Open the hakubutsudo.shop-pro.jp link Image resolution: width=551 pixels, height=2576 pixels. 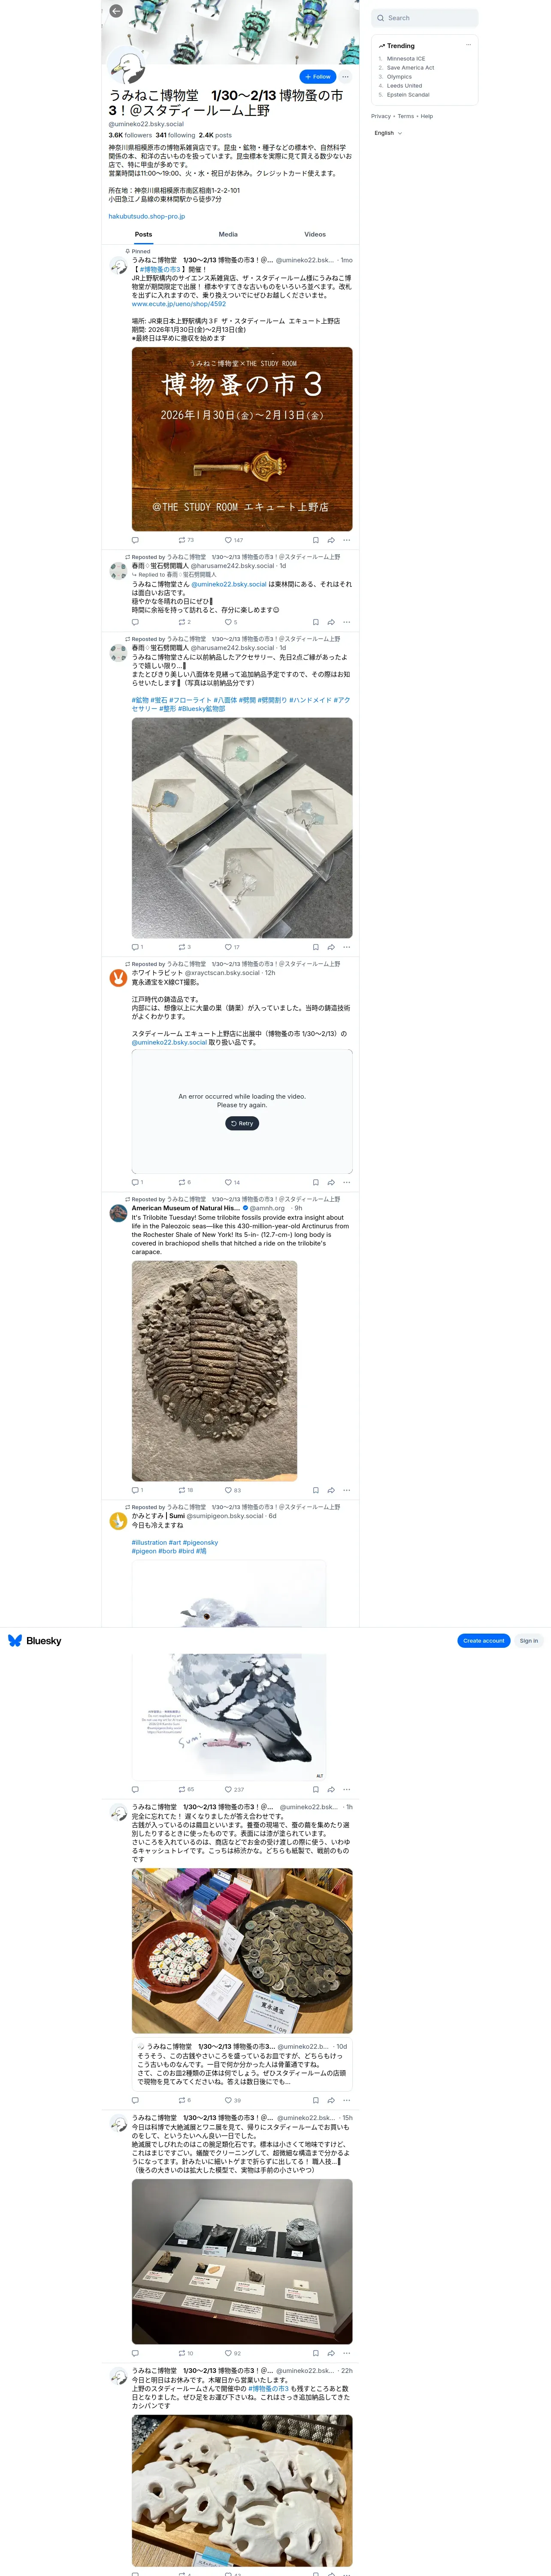tap(147, 216)
